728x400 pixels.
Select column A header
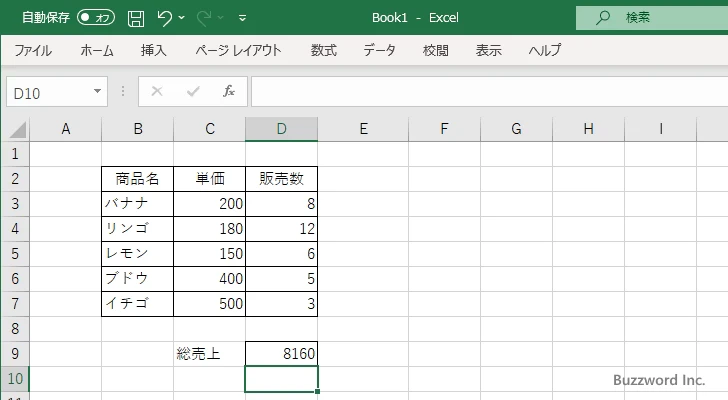(65, 129)
